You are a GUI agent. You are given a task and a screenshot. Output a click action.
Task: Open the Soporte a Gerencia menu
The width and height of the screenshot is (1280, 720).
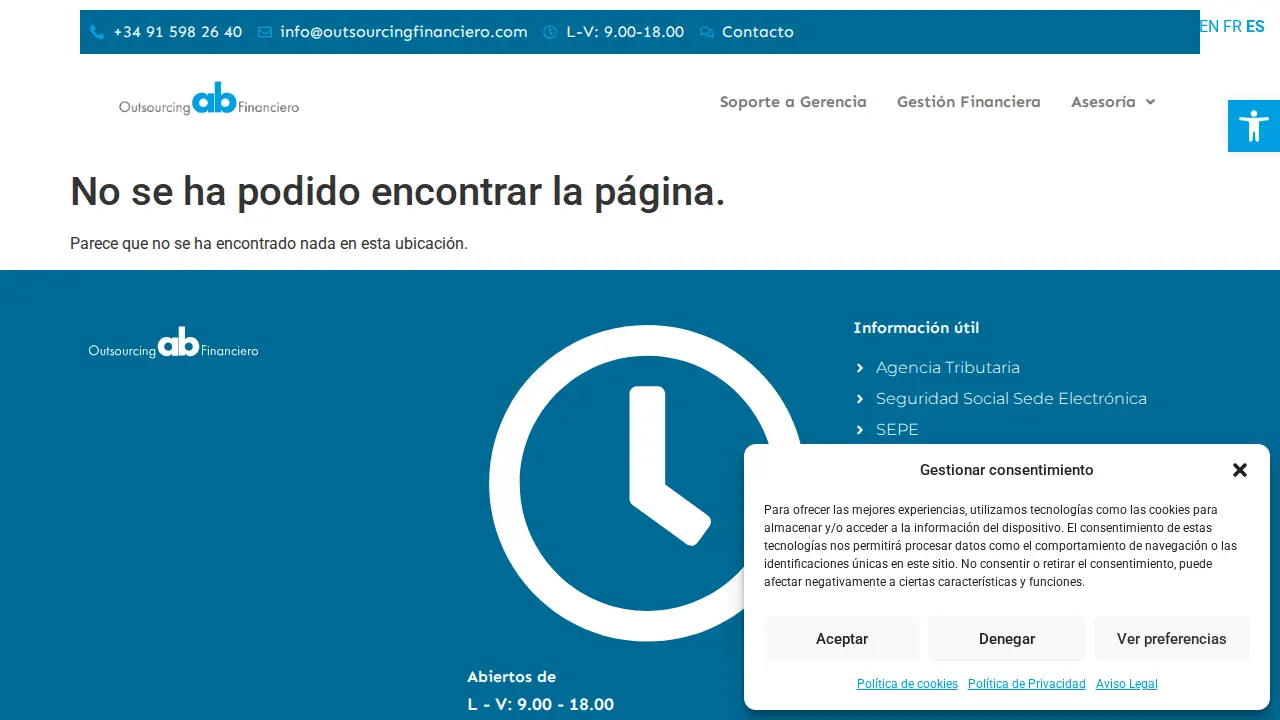point(793,102)
